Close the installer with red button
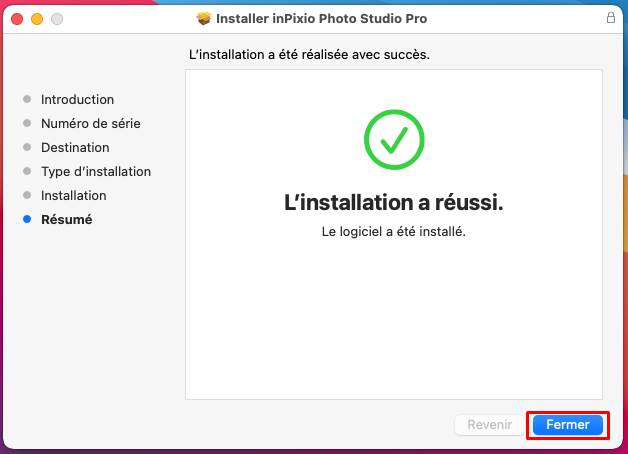This screenshot has width=628, height=454. point(17,19)
